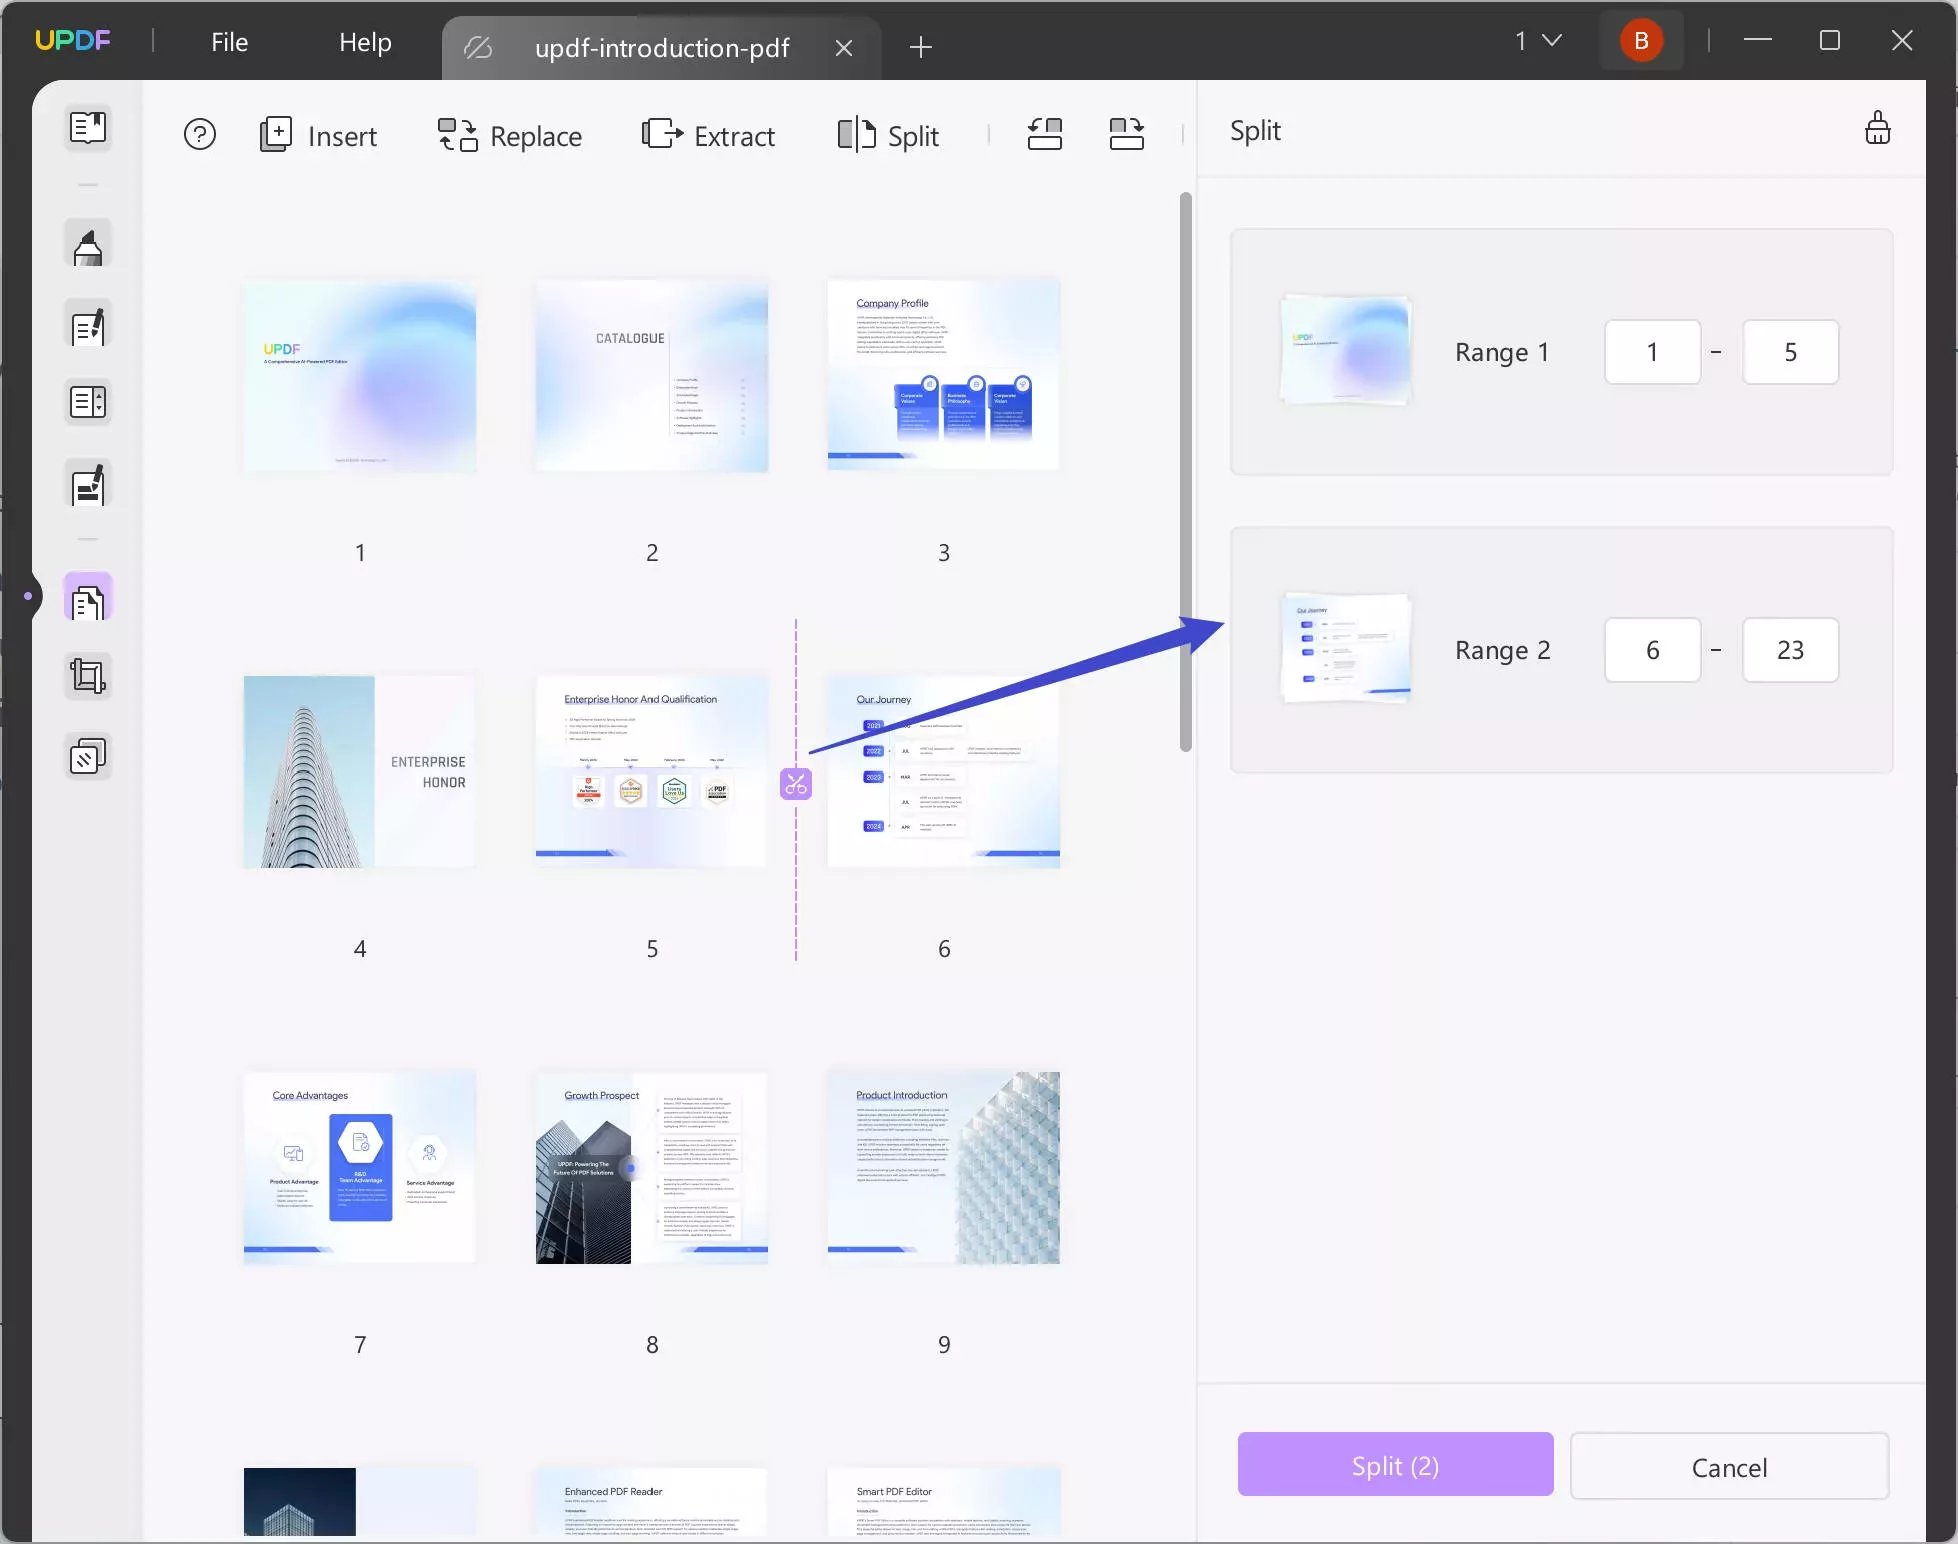Click the UPDF logo
Viewport: 1958px width, 1544px height.
click(73, 40)
